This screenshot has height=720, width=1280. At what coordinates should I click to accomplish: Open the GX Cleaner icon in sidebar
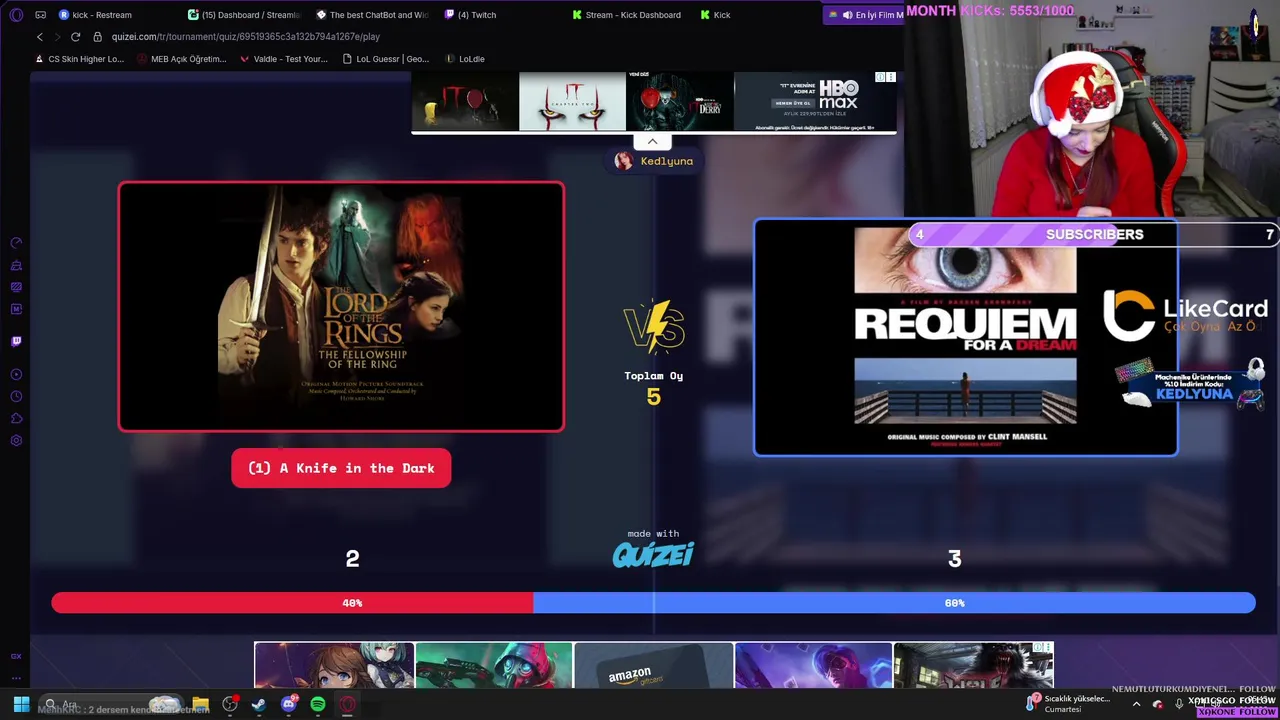[x=16, y=265]
